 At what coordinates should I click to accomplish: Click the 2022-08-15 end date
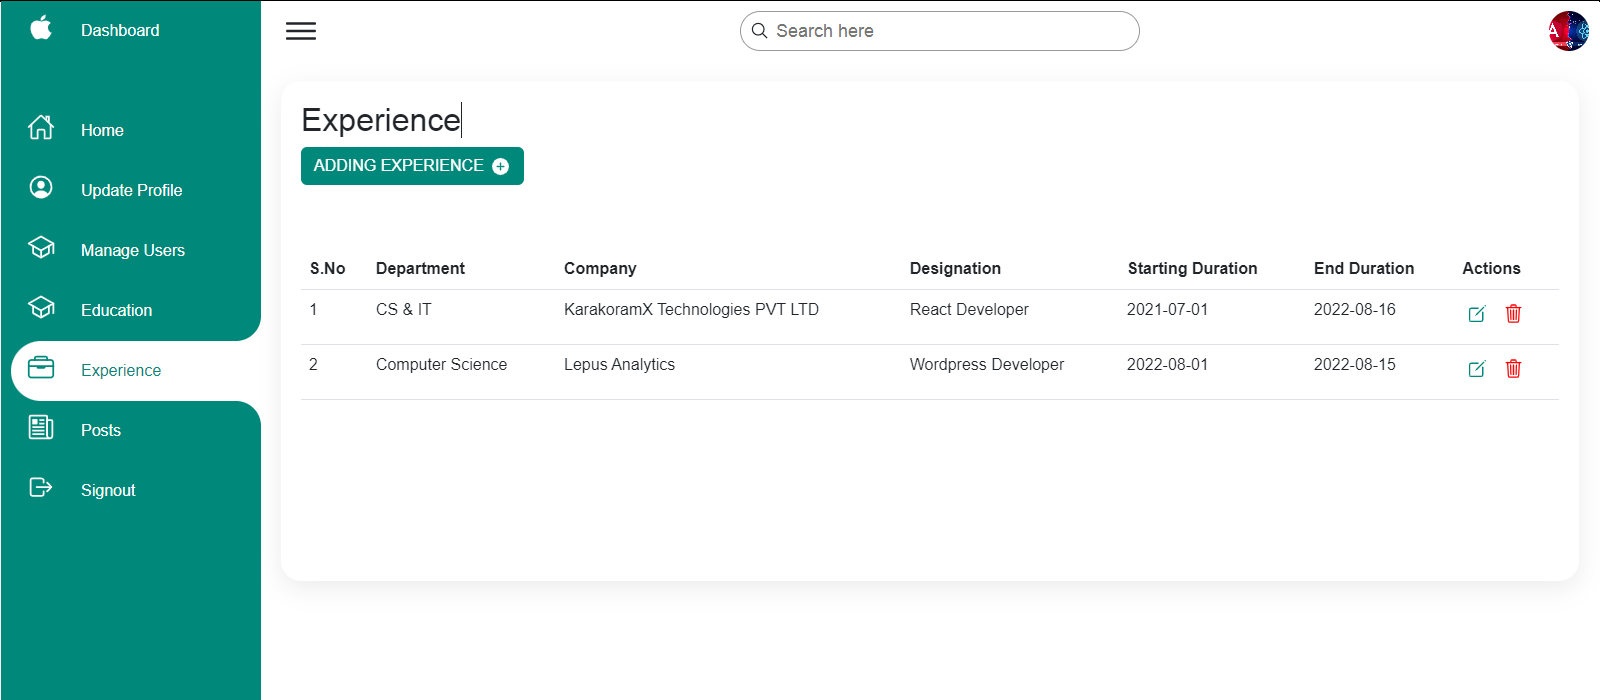[x=1354, y=364]
